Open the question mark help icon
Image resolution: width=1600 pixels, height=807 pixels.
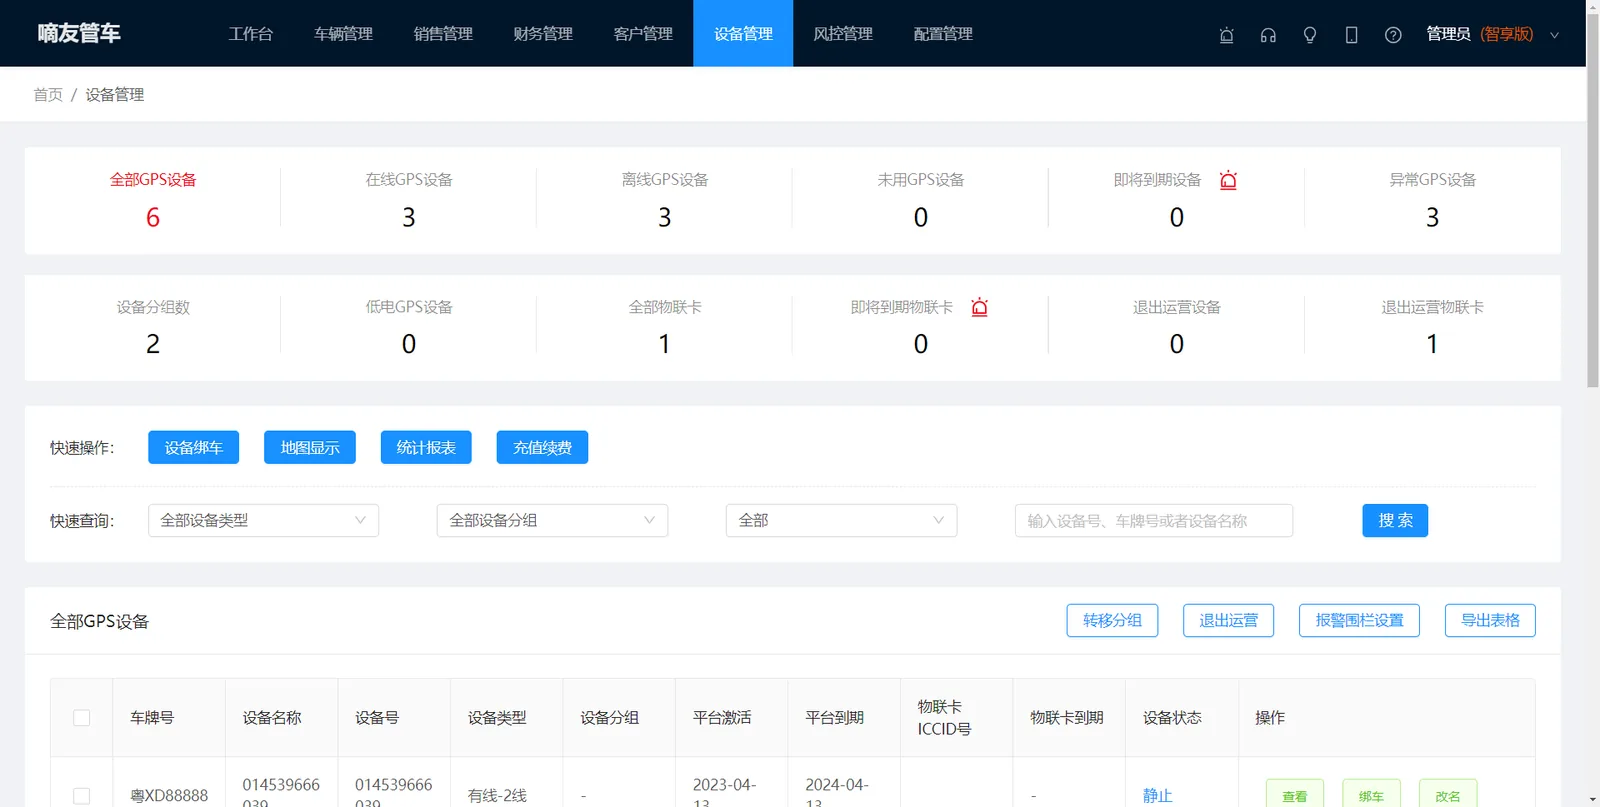tap(1393, 35)
